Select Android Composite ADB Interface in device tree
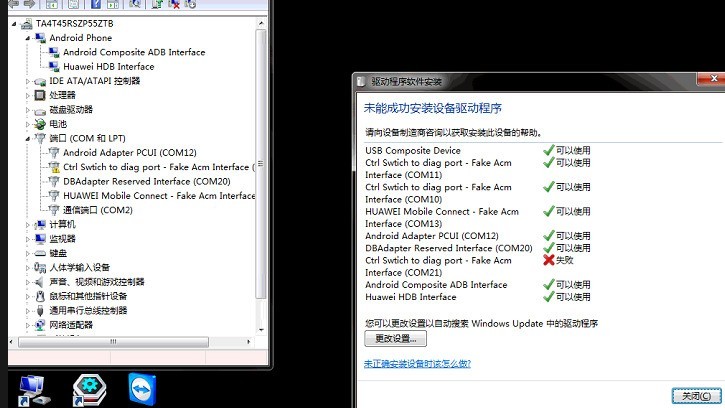The width and height of the screenshot is (725, 408). coord(134,52)
